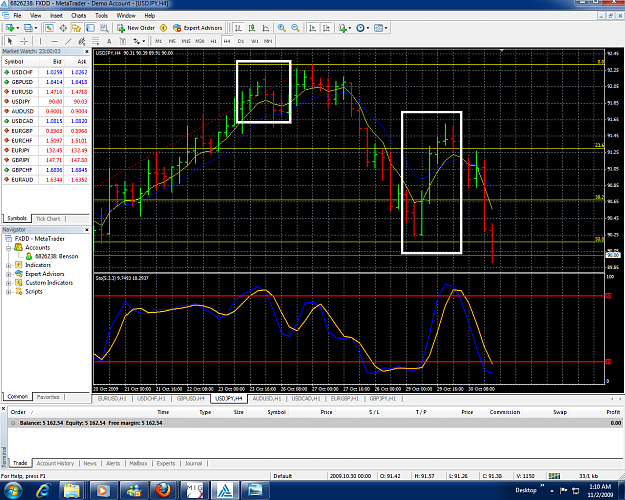Open the Profiles dropdown arrow
The image size is (625, 500).
point(36,28)
